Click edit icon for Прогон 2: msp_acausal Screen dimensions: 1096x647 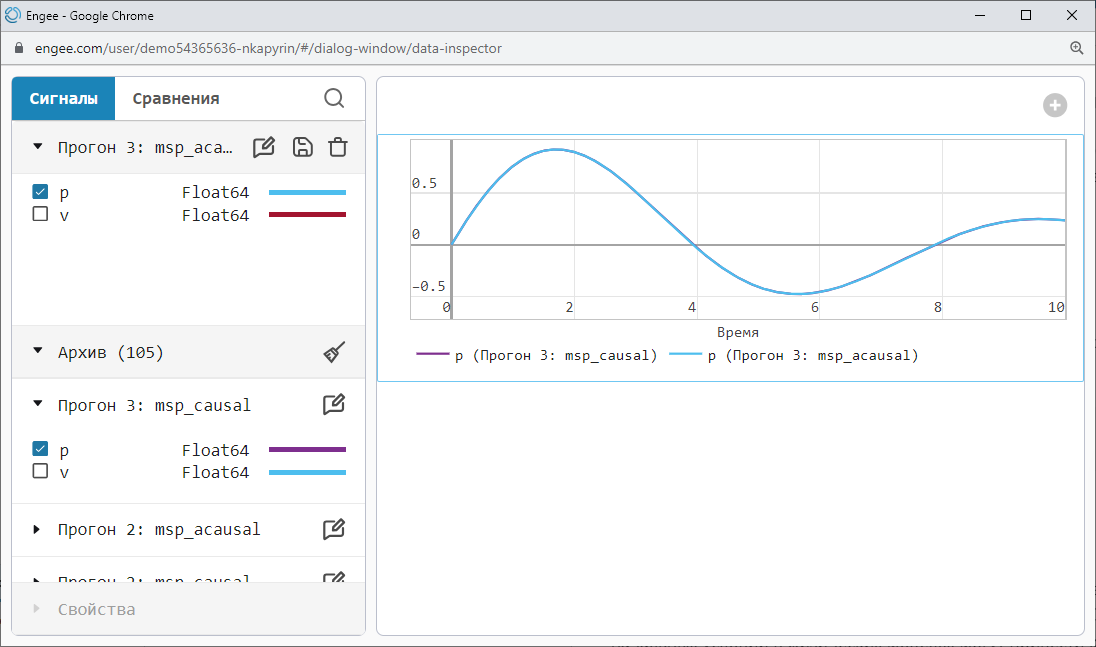(334, 529)
